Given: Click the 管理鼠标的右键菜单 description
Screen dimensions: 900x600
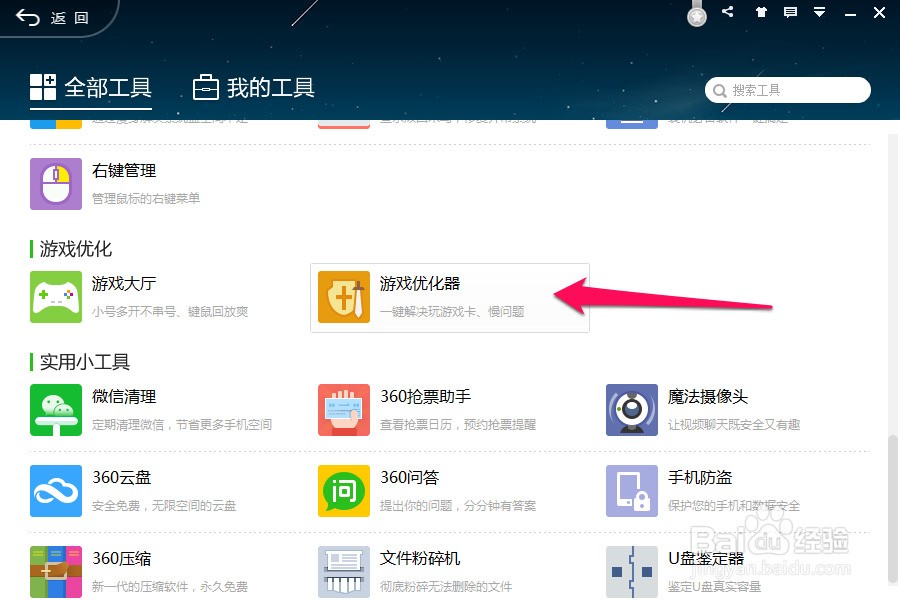Looking at the screenshot, I should (x=146, y=199).
